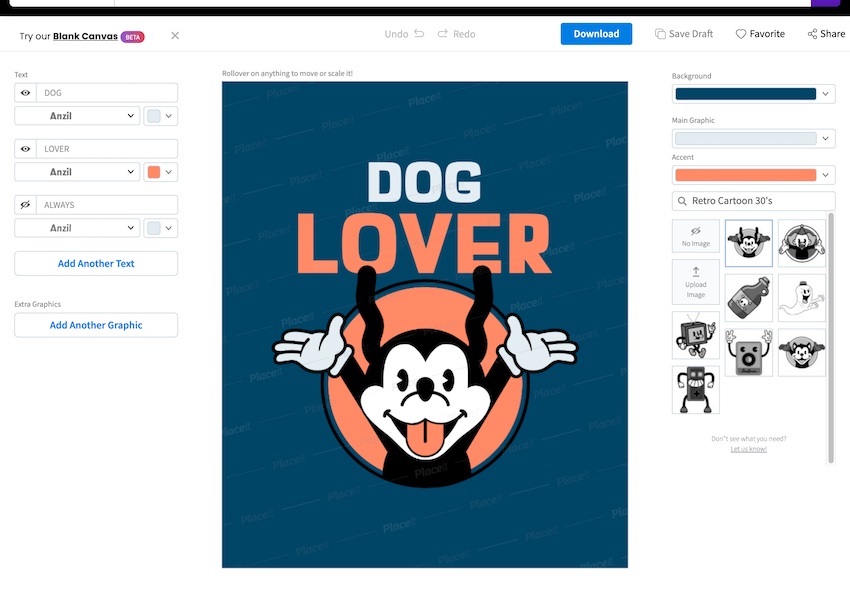Select cartoon ghost graphic
850x594 pixels.
point(802,298)
